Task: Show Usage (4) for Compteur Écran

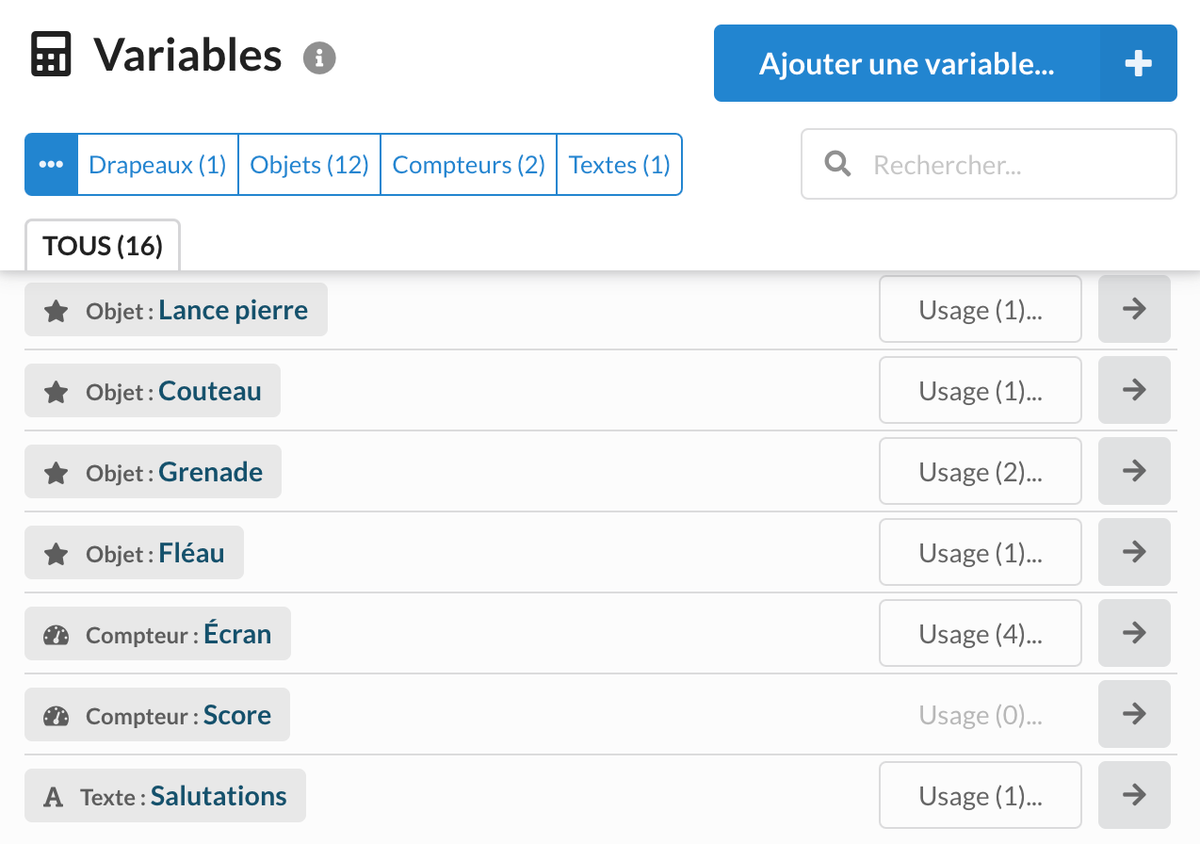Action: 979,633
